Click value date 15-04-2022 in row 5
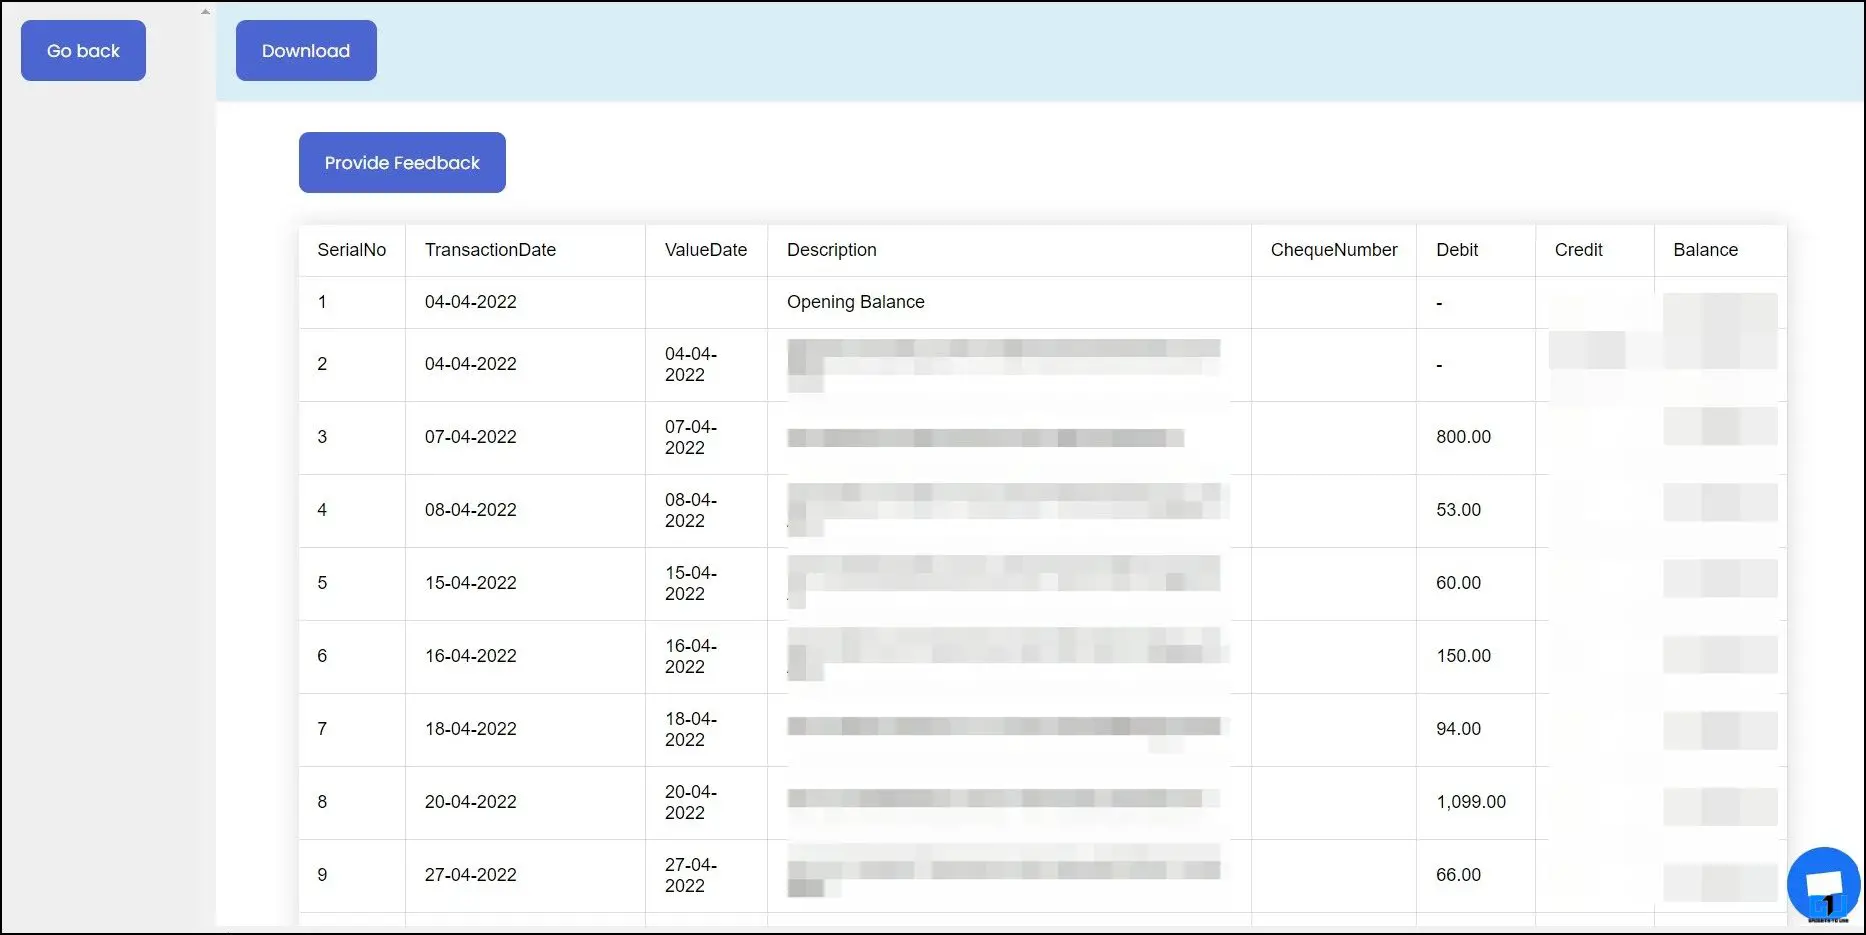This screenshot has height=935, width=1866. [x=691, y=583]
